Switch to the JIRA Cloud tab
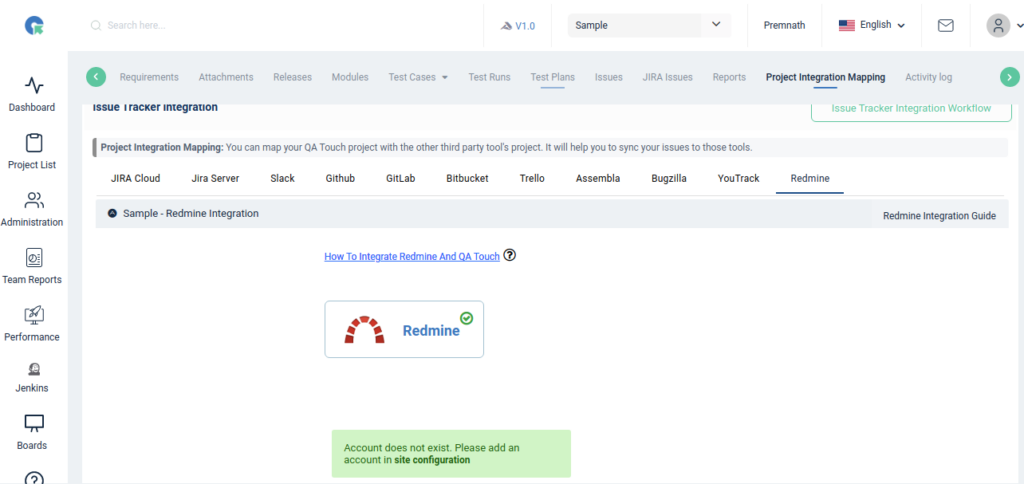 tap(135, 178)
